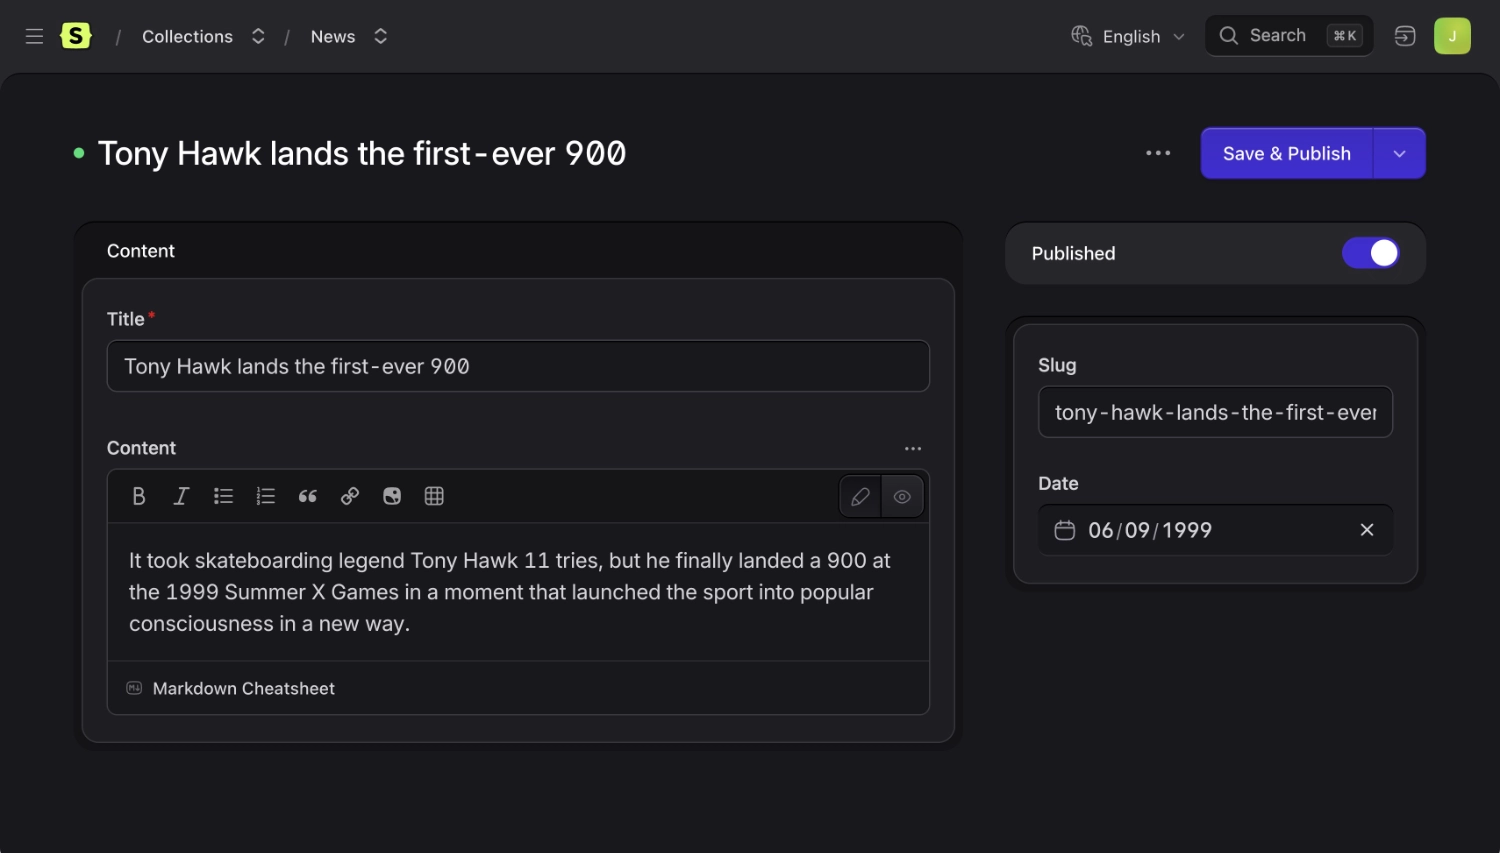Clear the 06/09/1999 date field

[1366, 530]
